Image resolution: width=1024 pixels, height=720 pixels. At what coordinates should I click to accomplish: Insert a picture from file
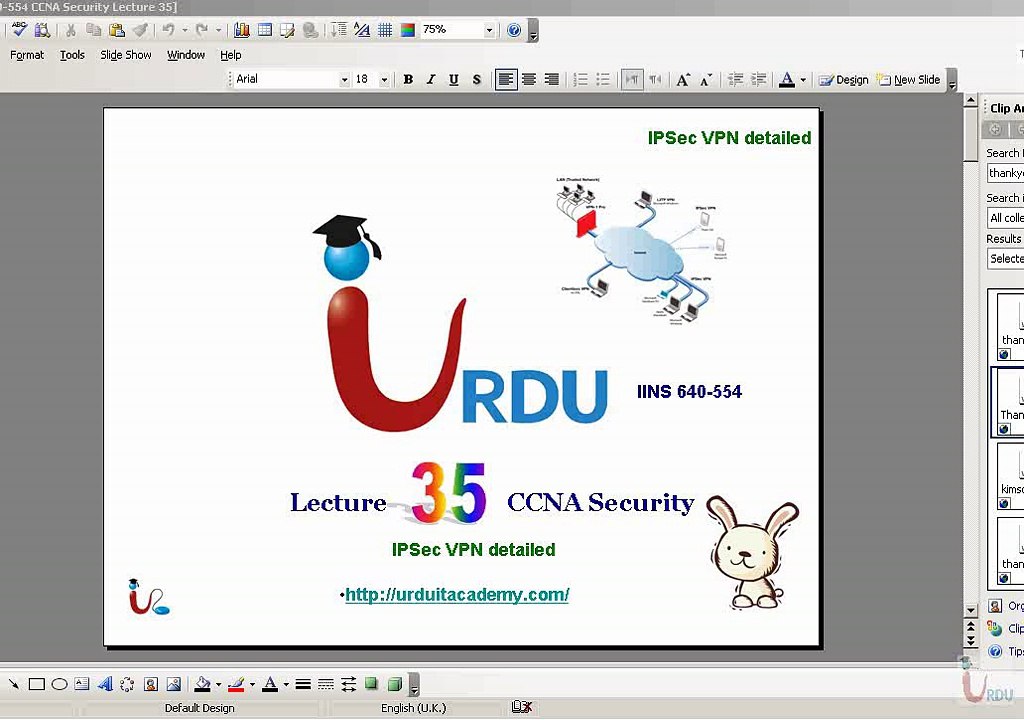174,684
